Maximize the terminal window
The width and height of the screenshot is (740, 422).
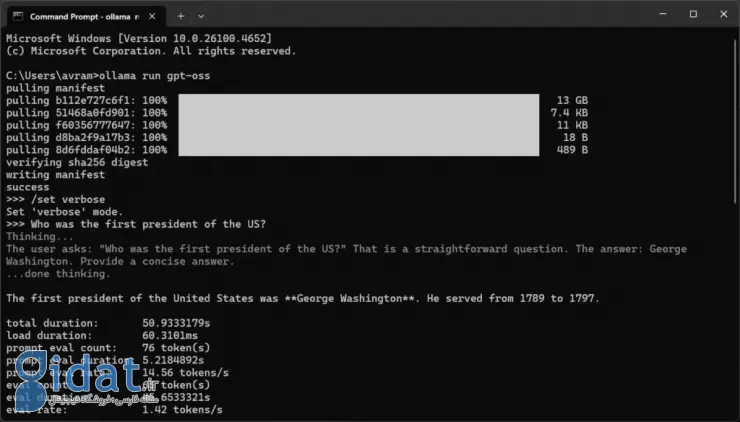coord(693,14)
